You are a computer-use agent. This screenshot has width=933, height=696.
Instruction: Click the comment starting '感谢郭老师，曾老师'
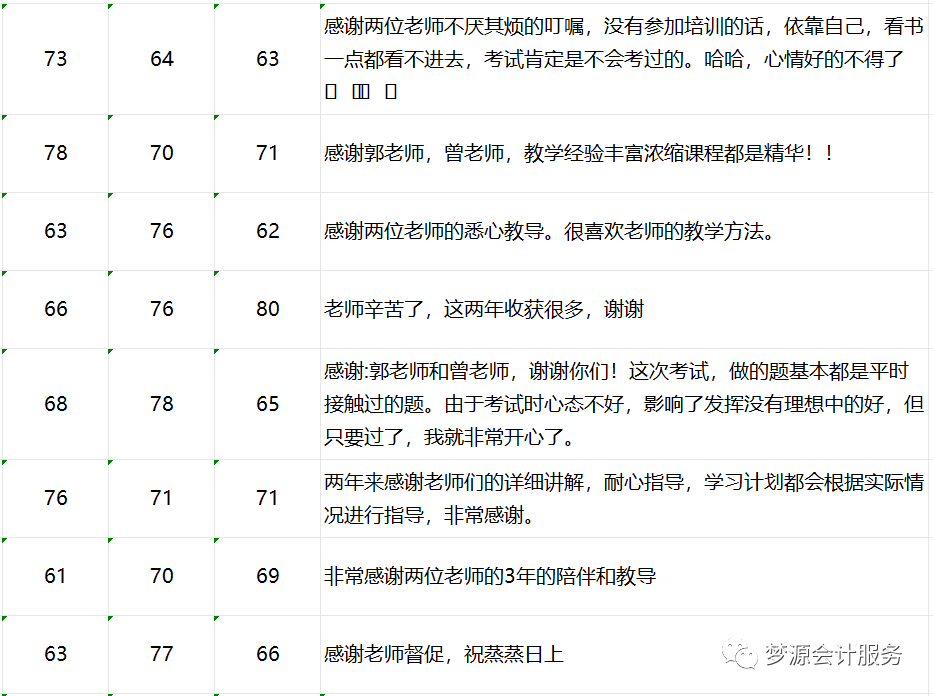tap(578, 153)
